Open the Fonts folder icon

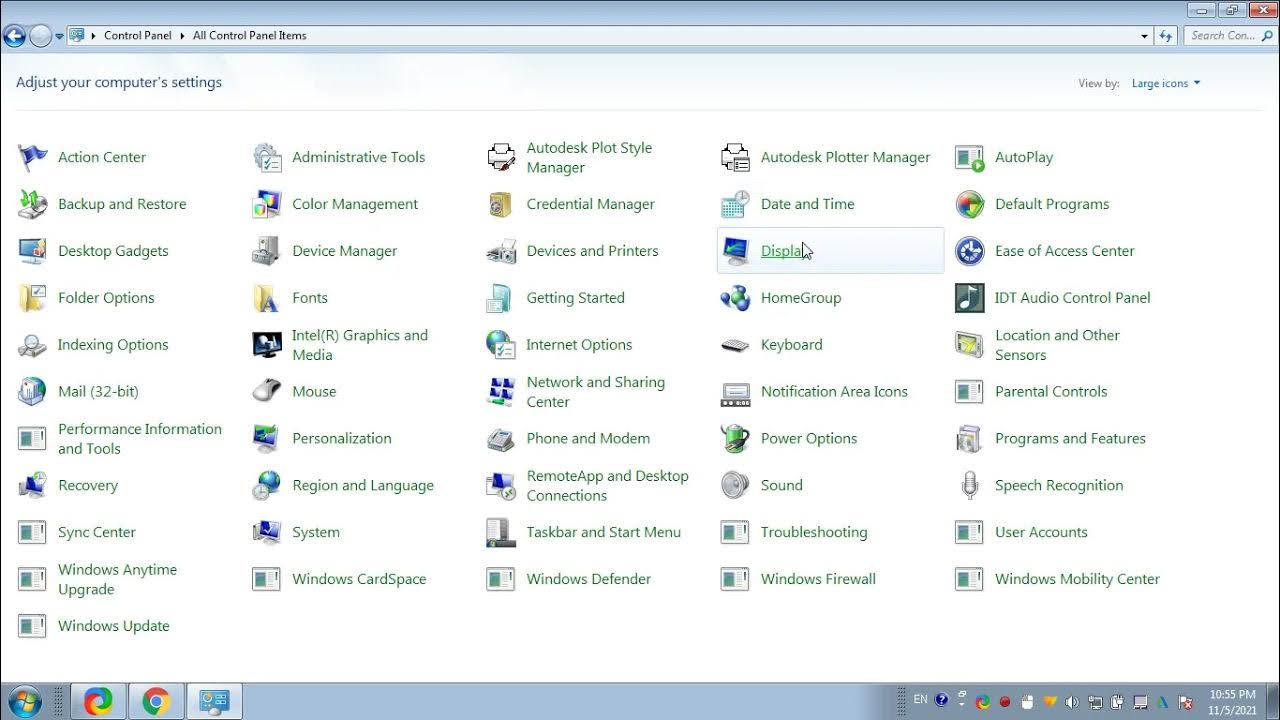(x=267, y=298)
